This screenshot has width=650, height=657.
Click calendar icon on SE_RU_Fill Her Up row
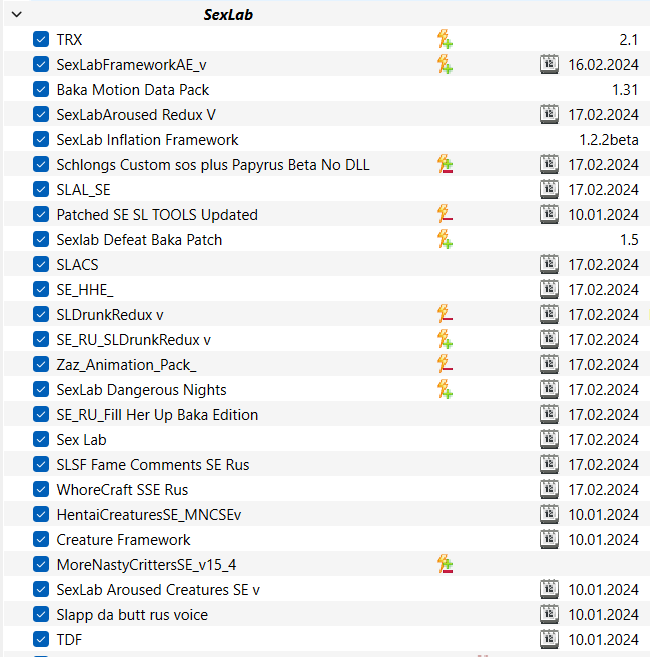(549, 414)
